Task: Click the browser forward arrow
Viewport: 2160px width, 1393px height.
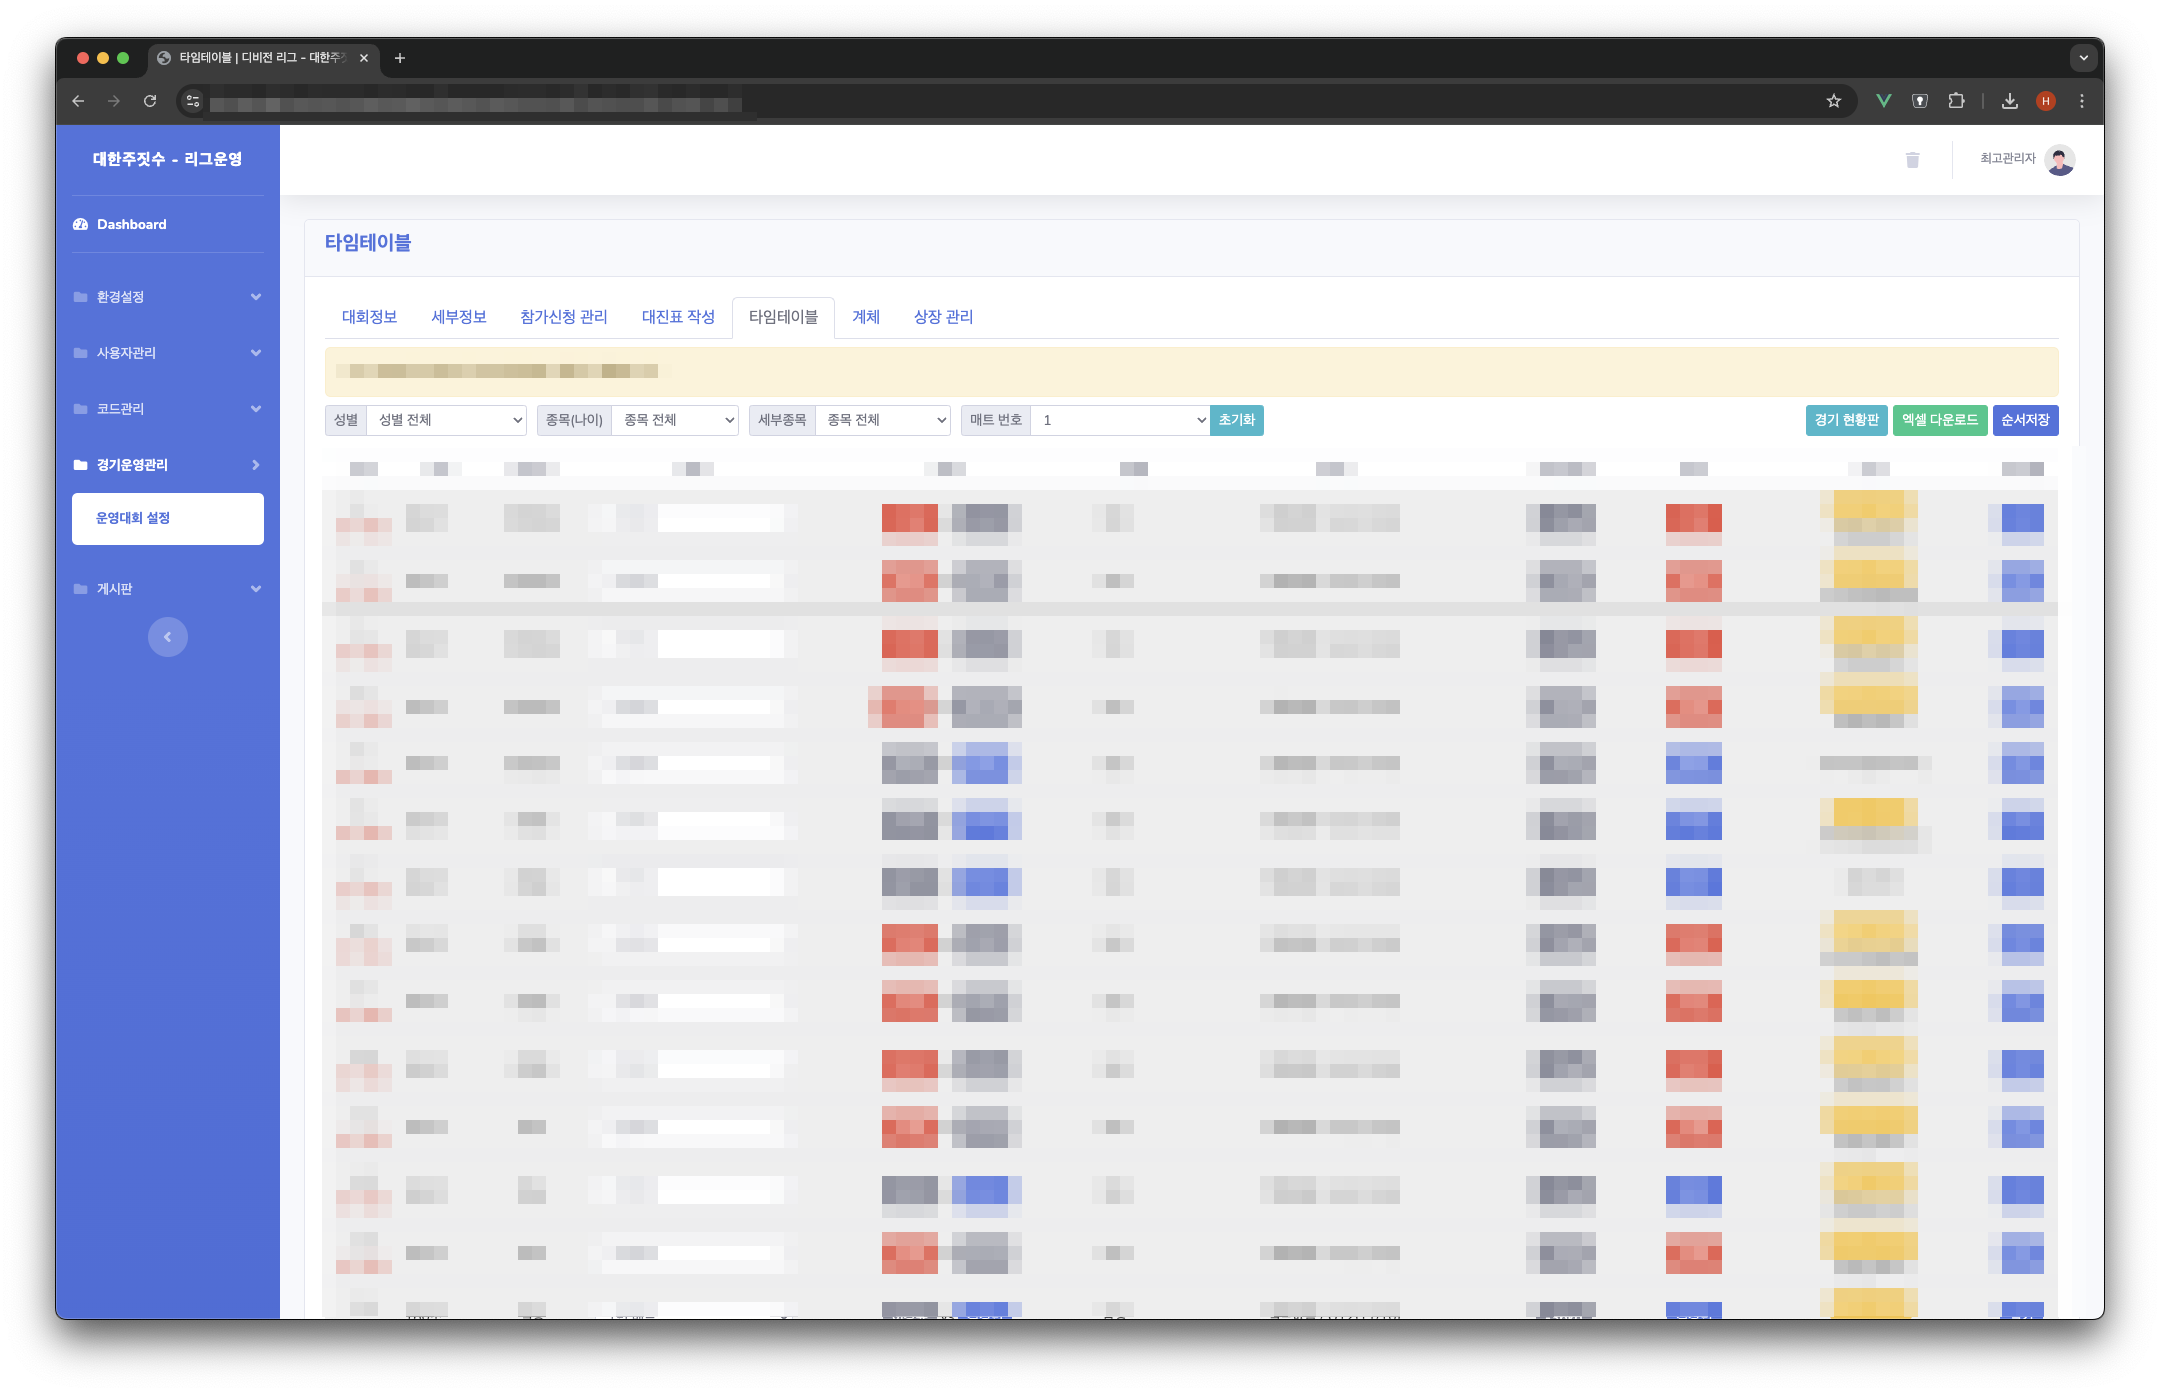Action: [x=114, y=101]
